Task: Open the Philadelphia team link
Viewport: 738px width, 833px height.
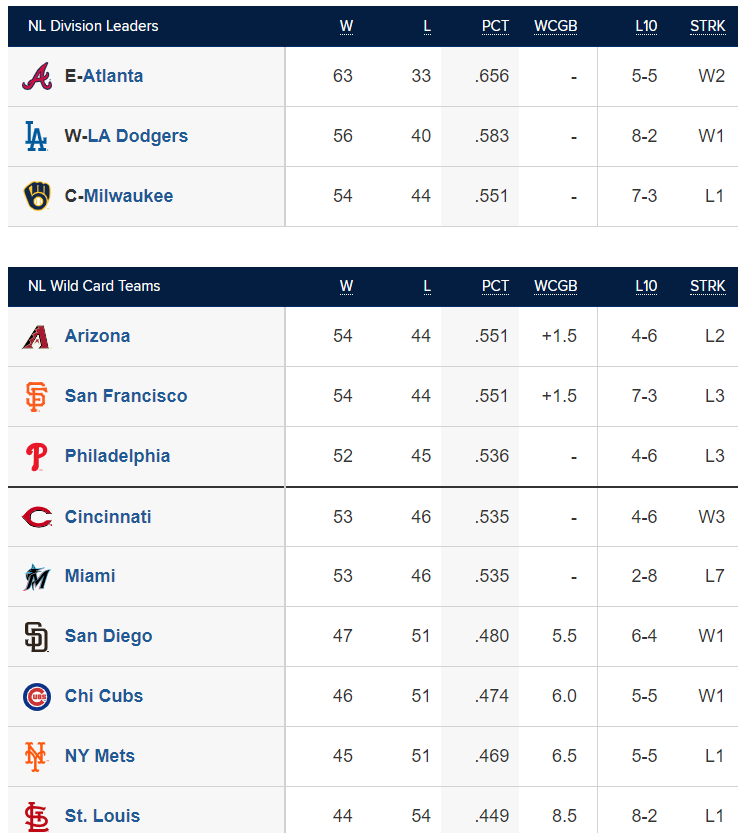Action: pyautogui.click(x=117, y=456)
